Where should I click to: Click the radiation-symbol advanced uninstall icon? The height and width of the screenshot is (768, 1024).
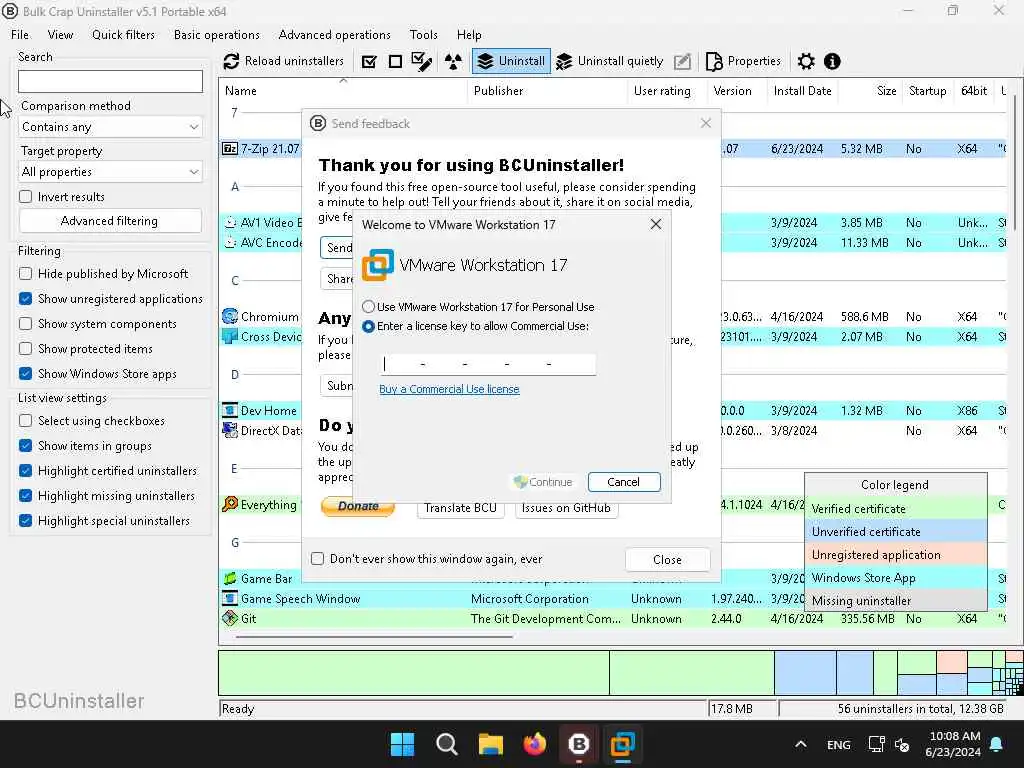(x=453, y=61)
